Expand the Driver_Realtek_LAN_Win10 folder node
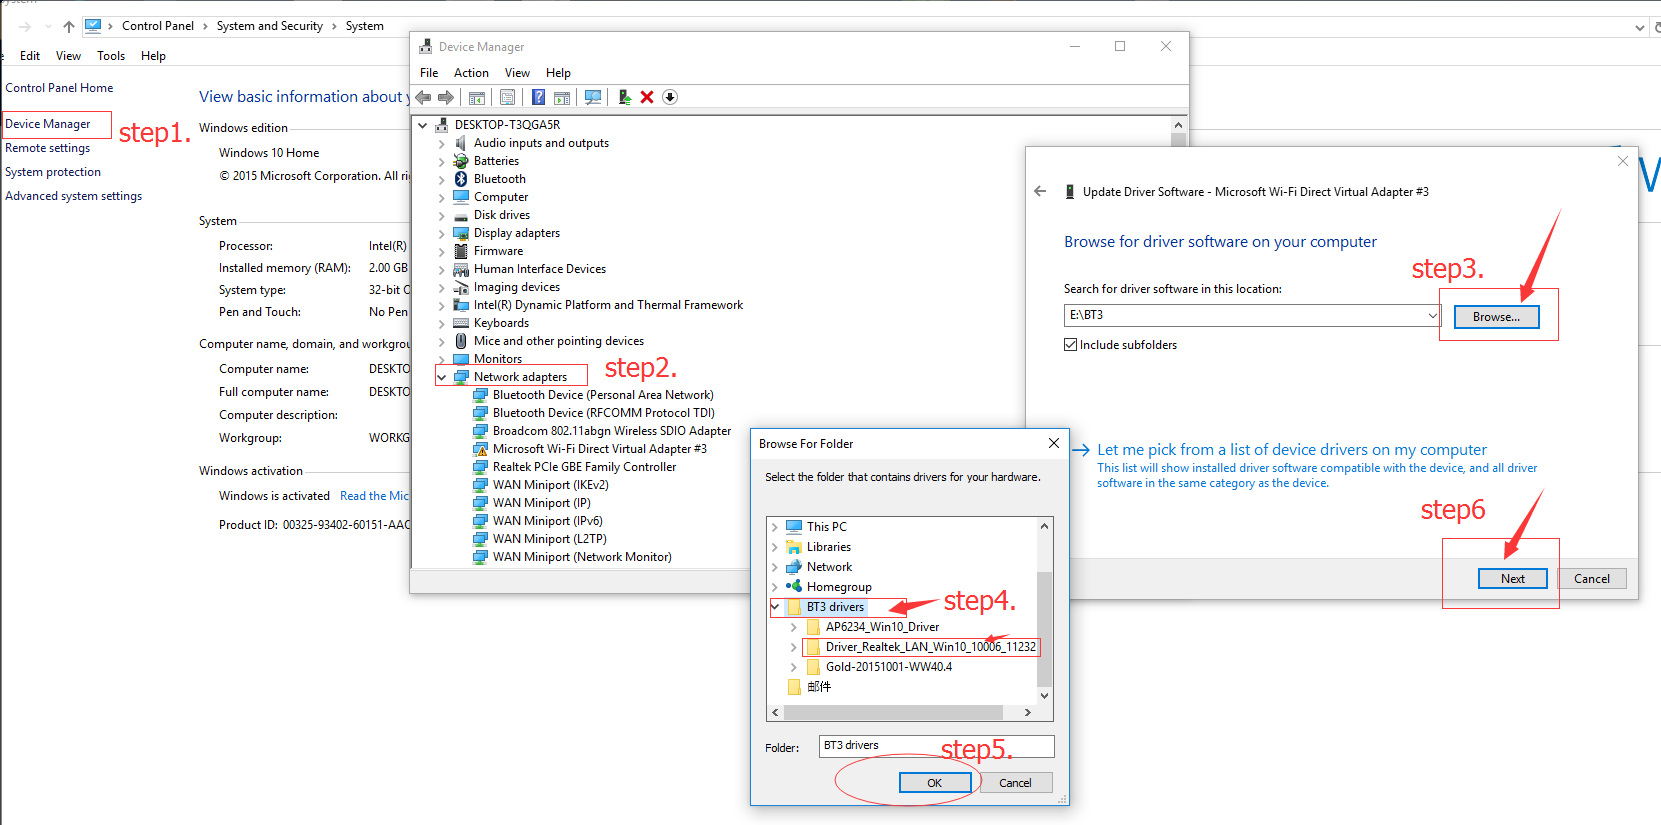 [x=794, y=647]
